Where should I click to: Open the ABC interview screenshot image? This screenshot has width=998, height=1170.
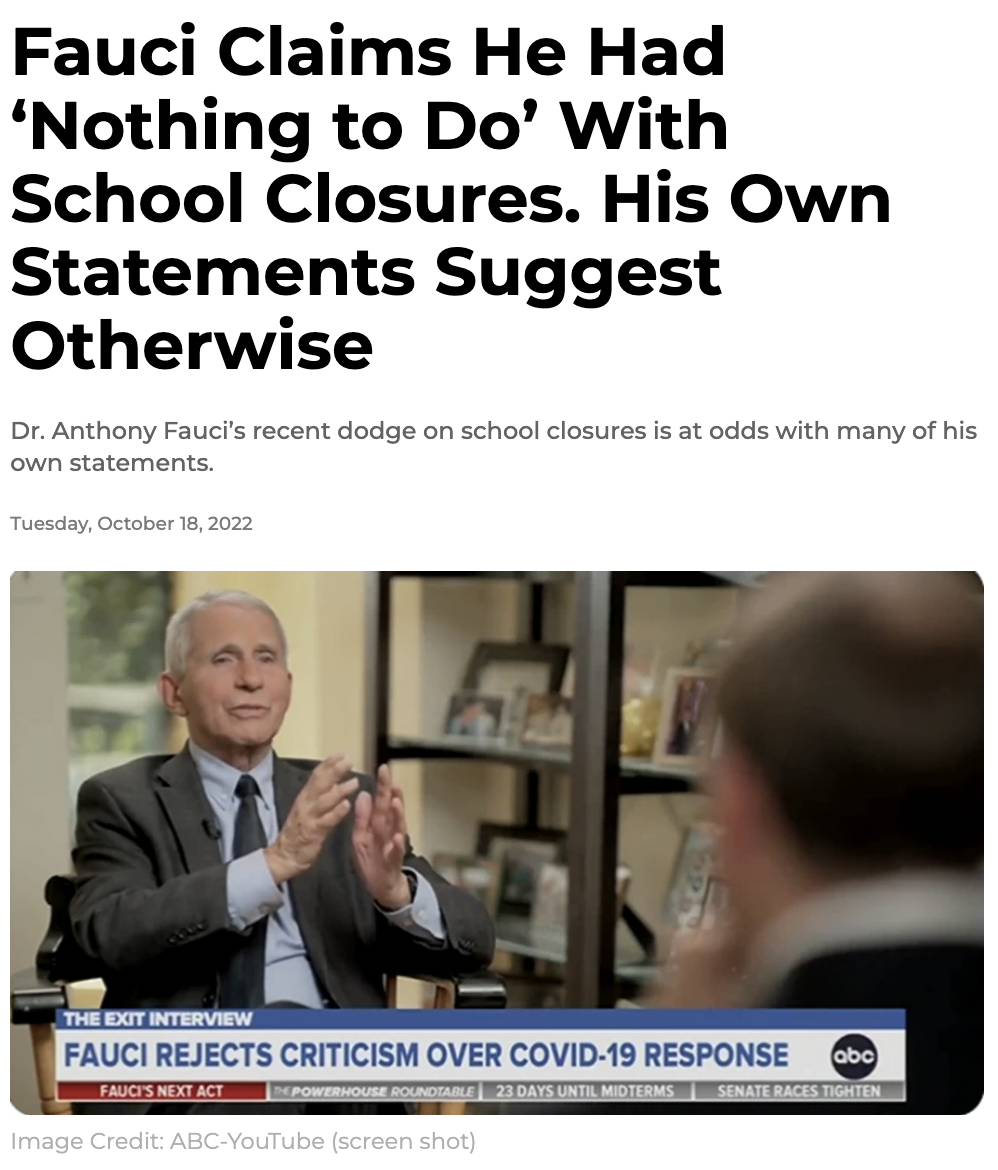(496, 842)
